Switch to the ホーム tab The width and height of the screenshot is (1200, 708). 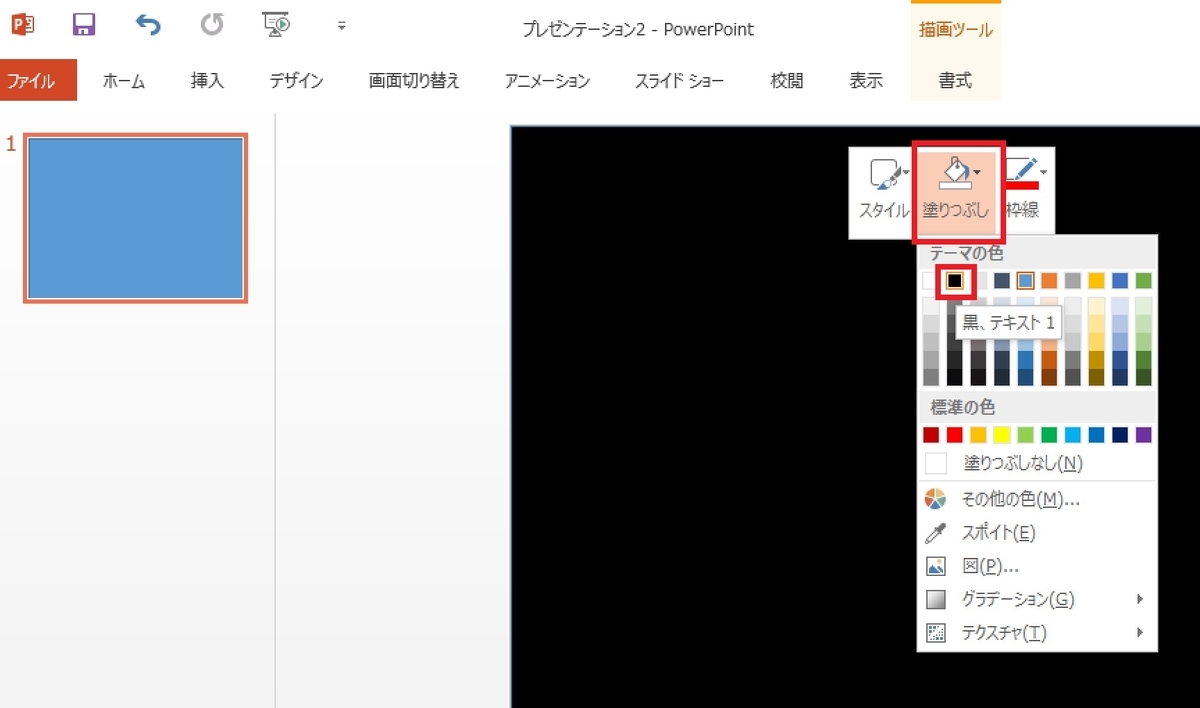124,81
